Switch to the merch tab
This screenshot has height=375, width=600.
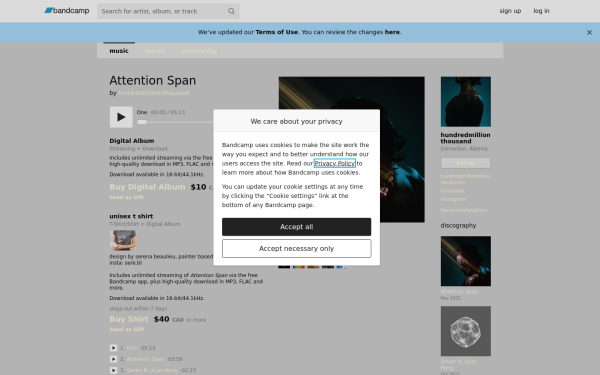(155, 51)
